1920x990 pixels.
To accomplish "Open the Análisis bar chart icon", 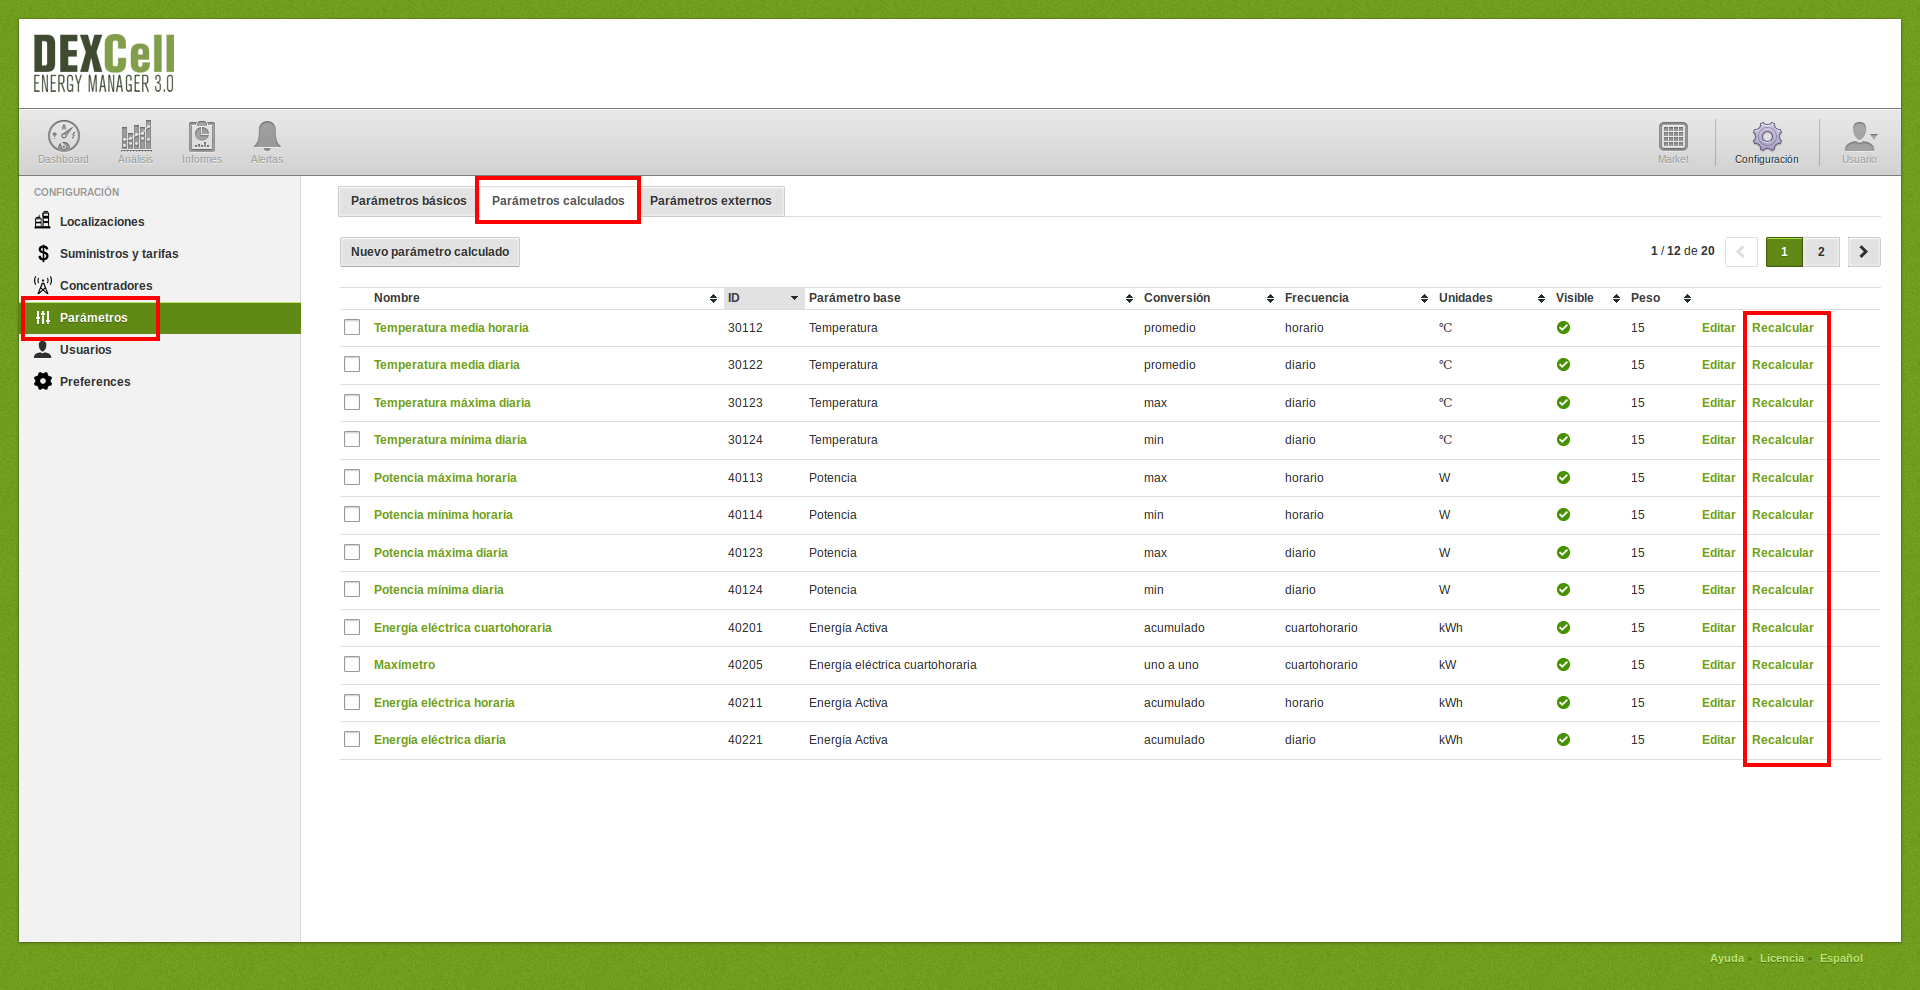I will pos(136,136).
